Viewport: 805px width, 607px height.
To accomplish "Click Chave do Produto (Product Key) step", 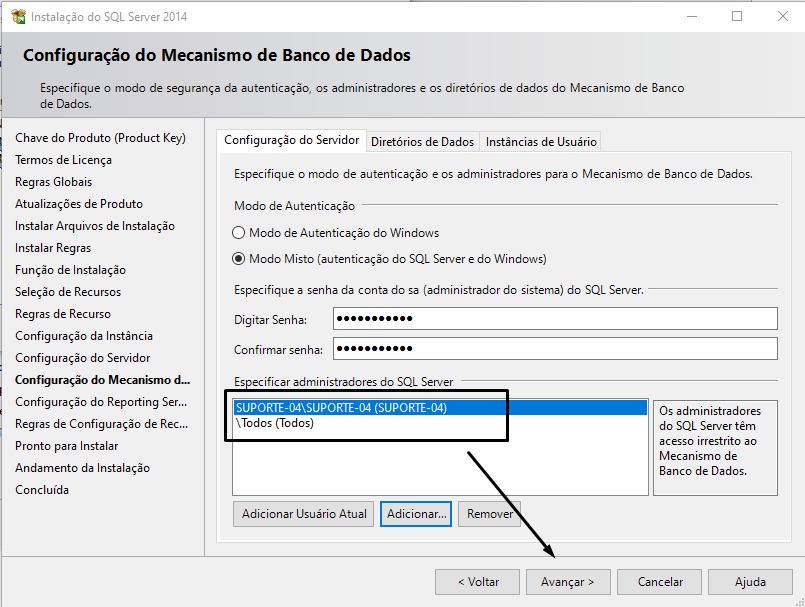I will coord(100,138).
